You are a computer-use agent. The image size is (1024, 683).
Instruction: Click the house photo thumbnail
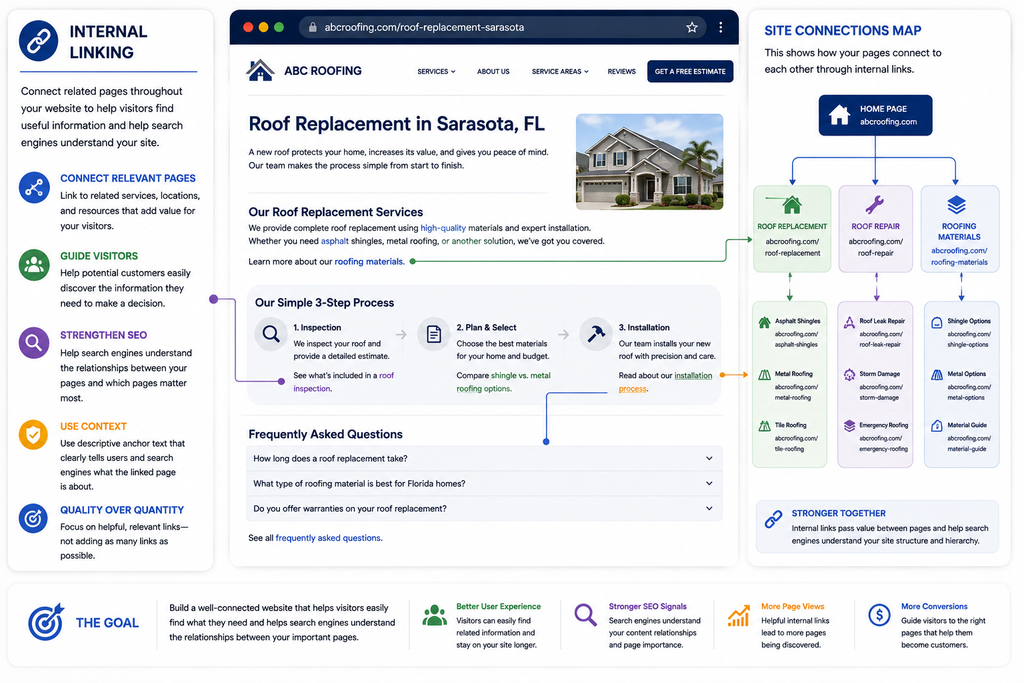[649, 162]
